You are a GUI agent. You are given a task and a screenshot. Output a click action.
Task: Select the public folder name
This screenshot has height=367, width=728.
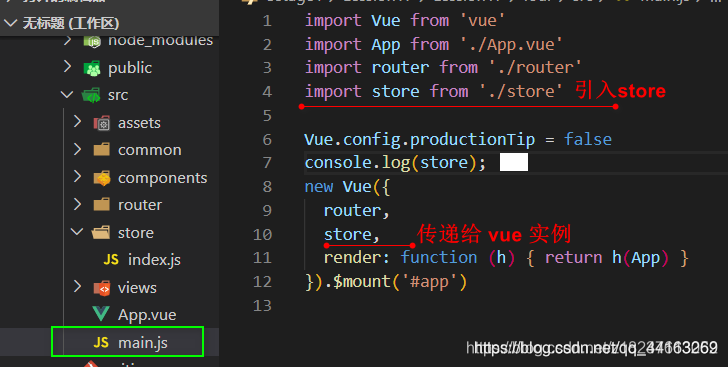pyautogui.click(x=130, y=68)
